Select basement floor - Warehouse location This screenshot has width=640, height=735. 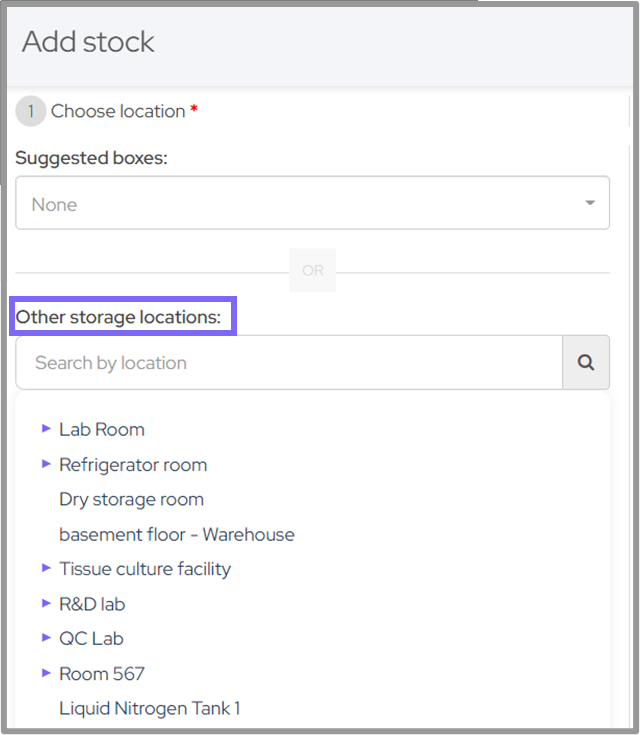click(x=177, y=534)
